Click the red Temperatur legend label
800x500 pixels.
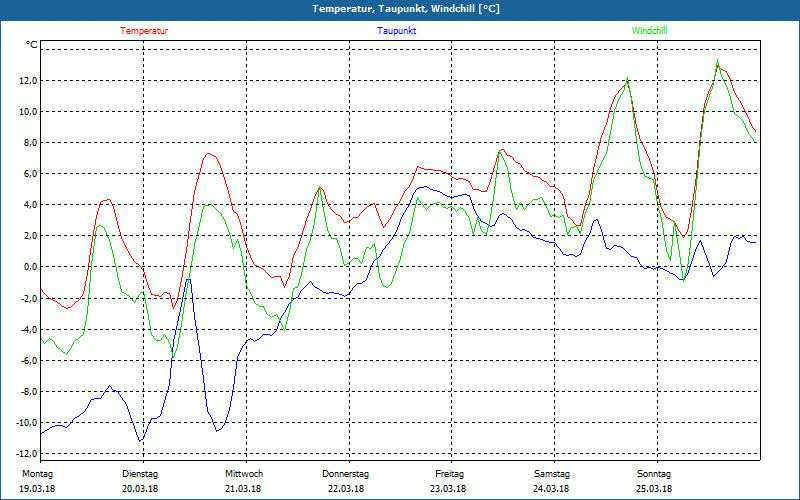click(x=144, y=31)
